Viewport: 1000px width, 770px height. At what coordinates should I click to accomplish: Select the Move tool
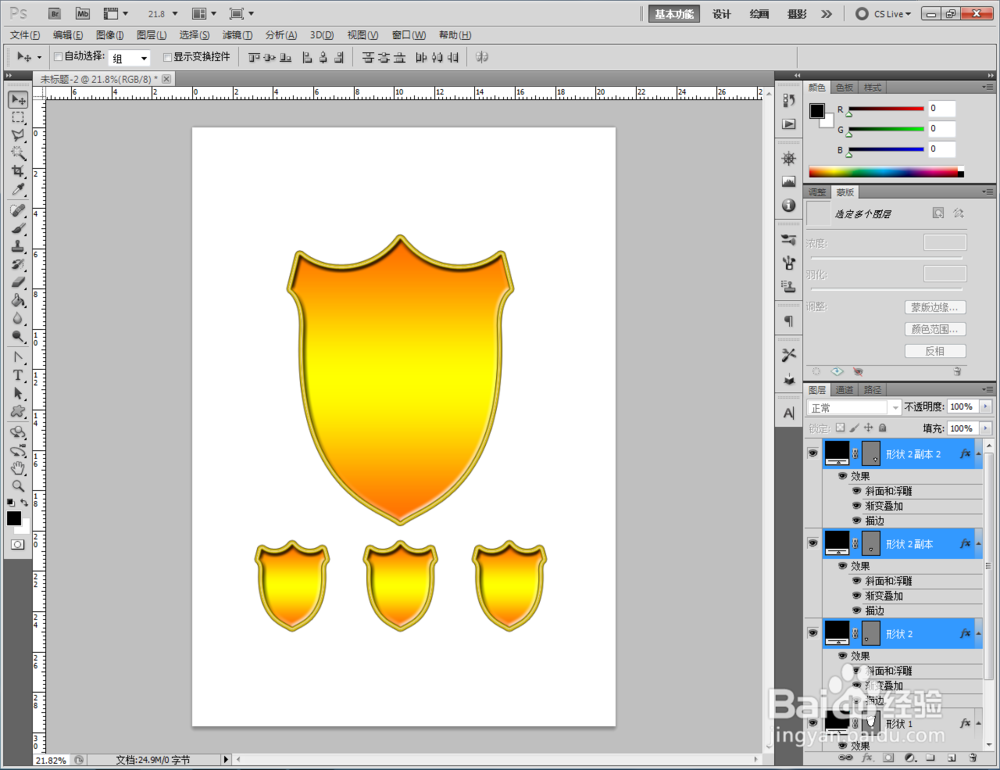18,100
